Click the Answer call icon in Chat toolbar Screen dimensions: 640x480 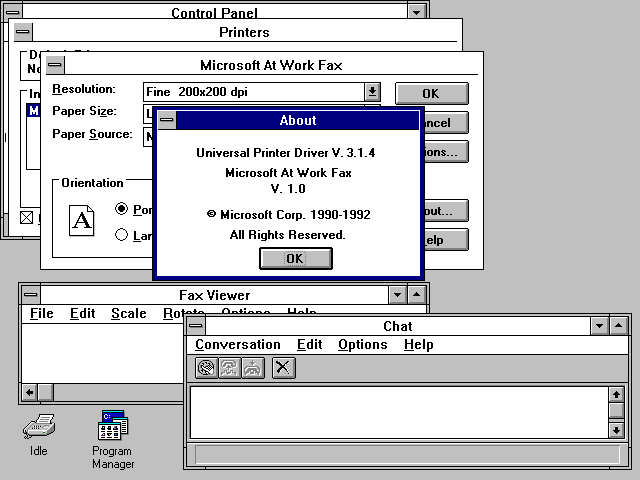click(x=229, y=368)
